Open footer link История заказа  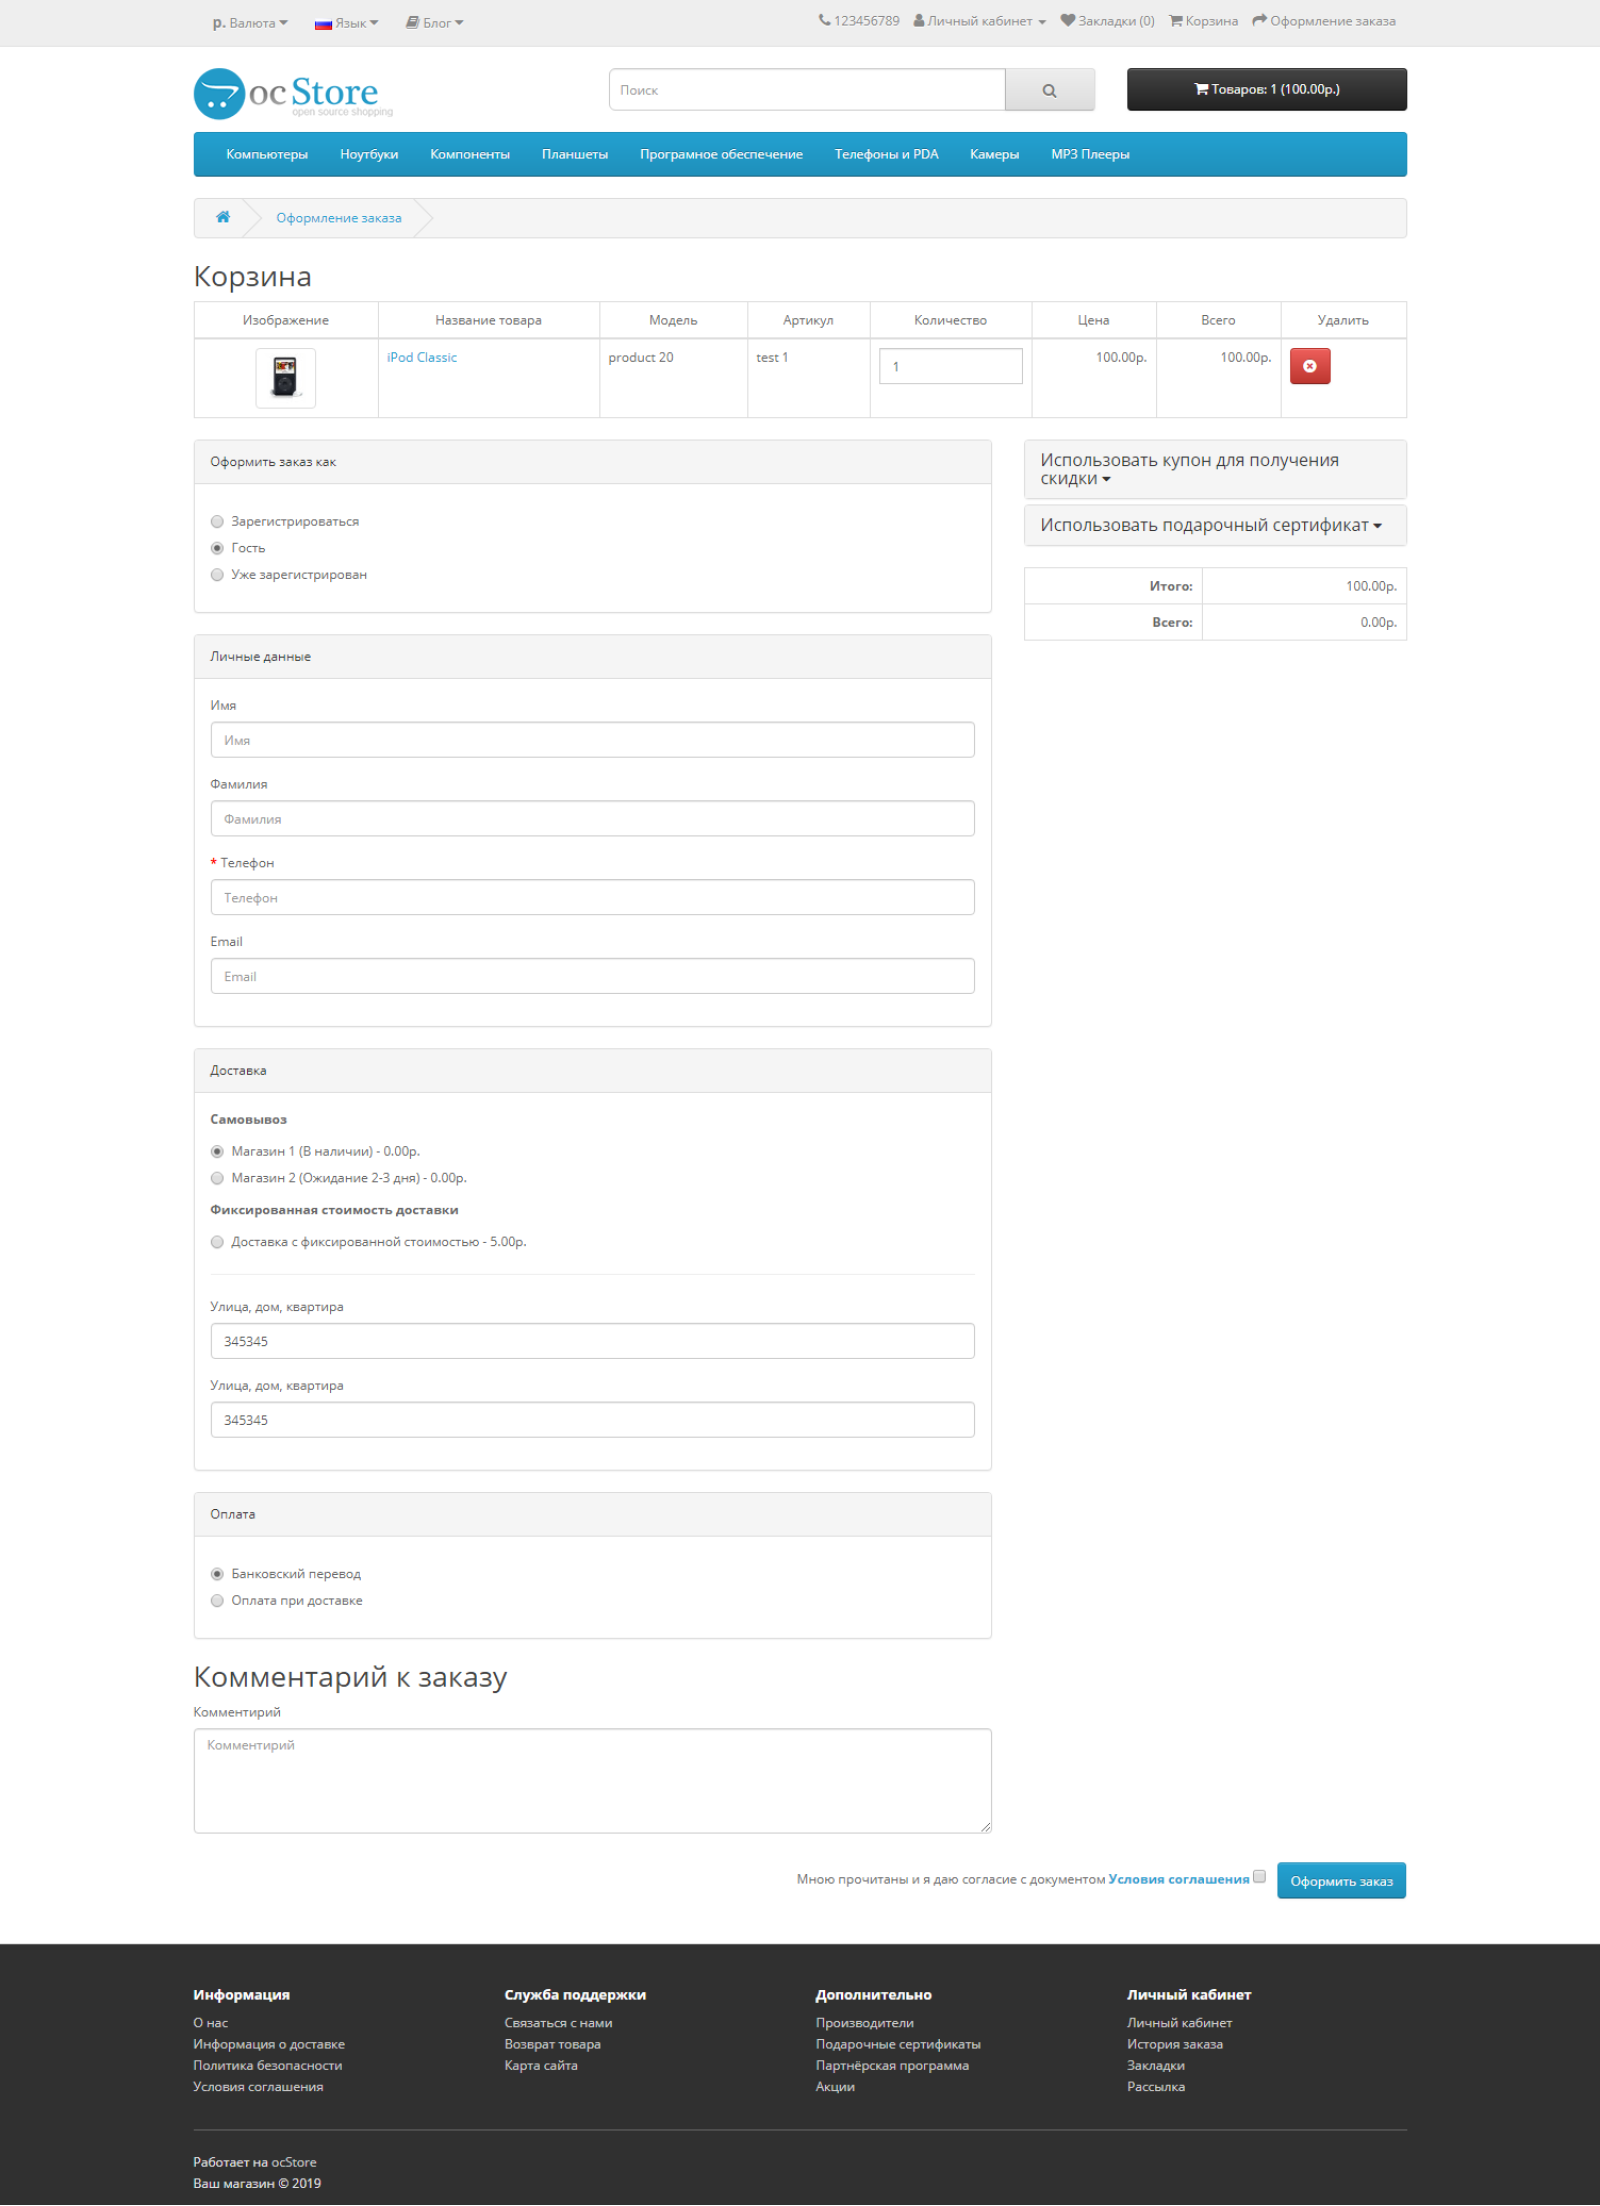coord(1175,2045)
